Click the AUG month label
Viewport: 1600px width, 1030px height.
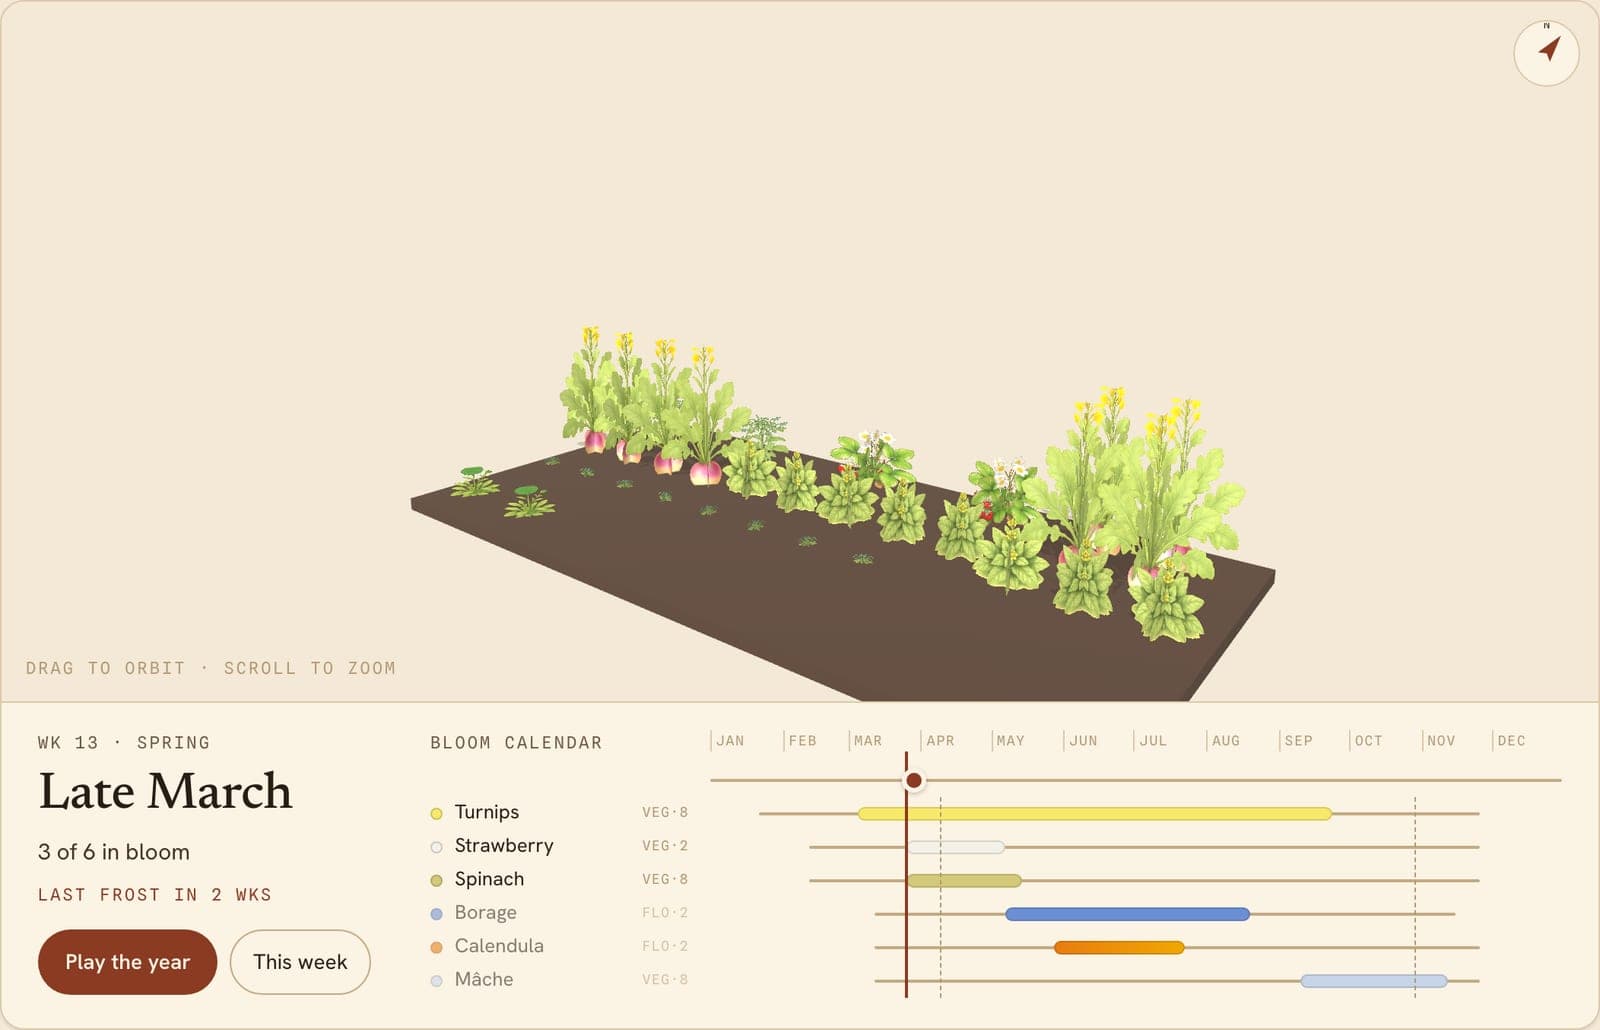tap(1226, 741)
